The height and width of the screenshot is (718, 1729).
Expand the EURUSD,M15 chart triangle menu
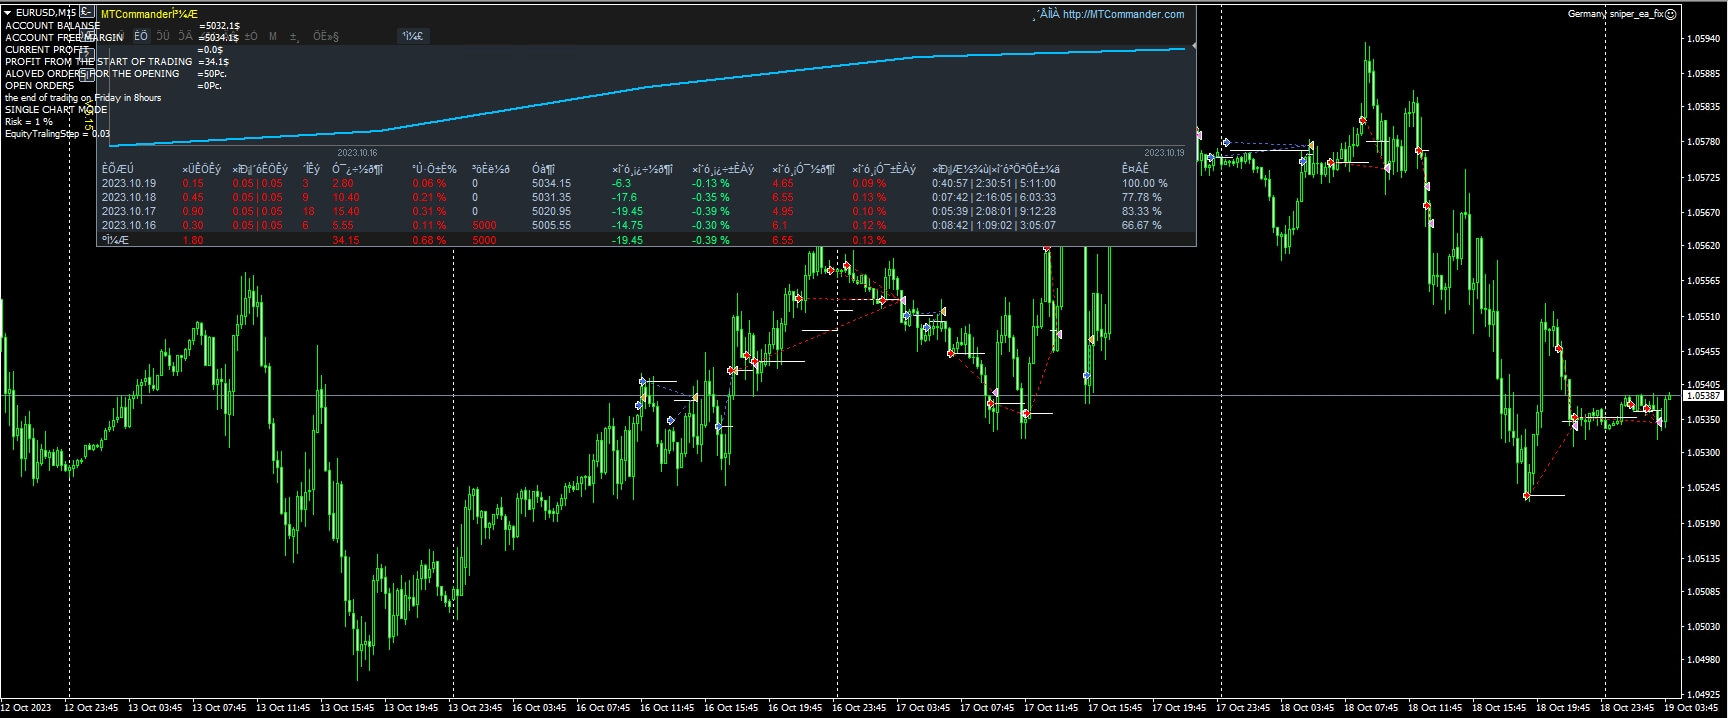click(8, 12)
